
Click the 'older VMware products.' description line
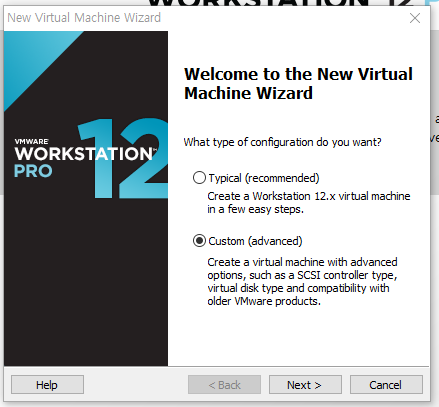point(264,301)
